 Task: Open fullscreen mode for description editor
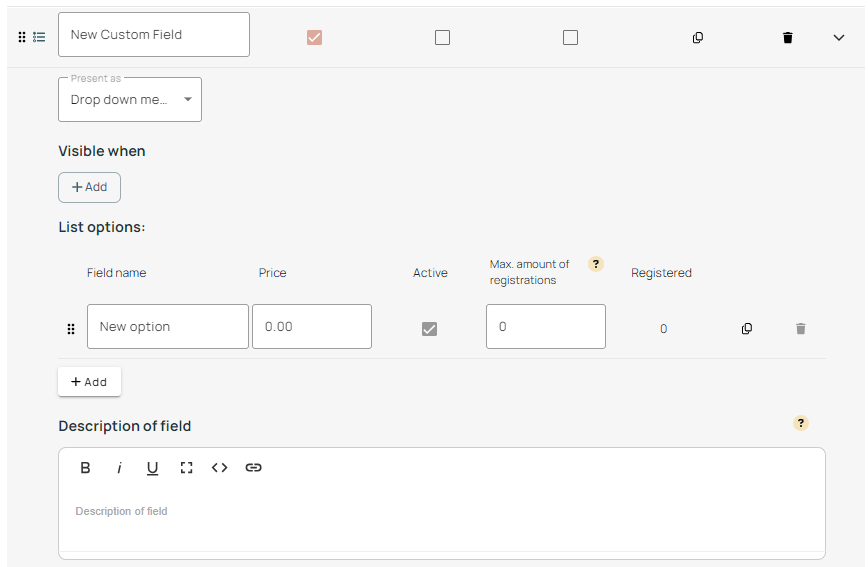[186, 468]
